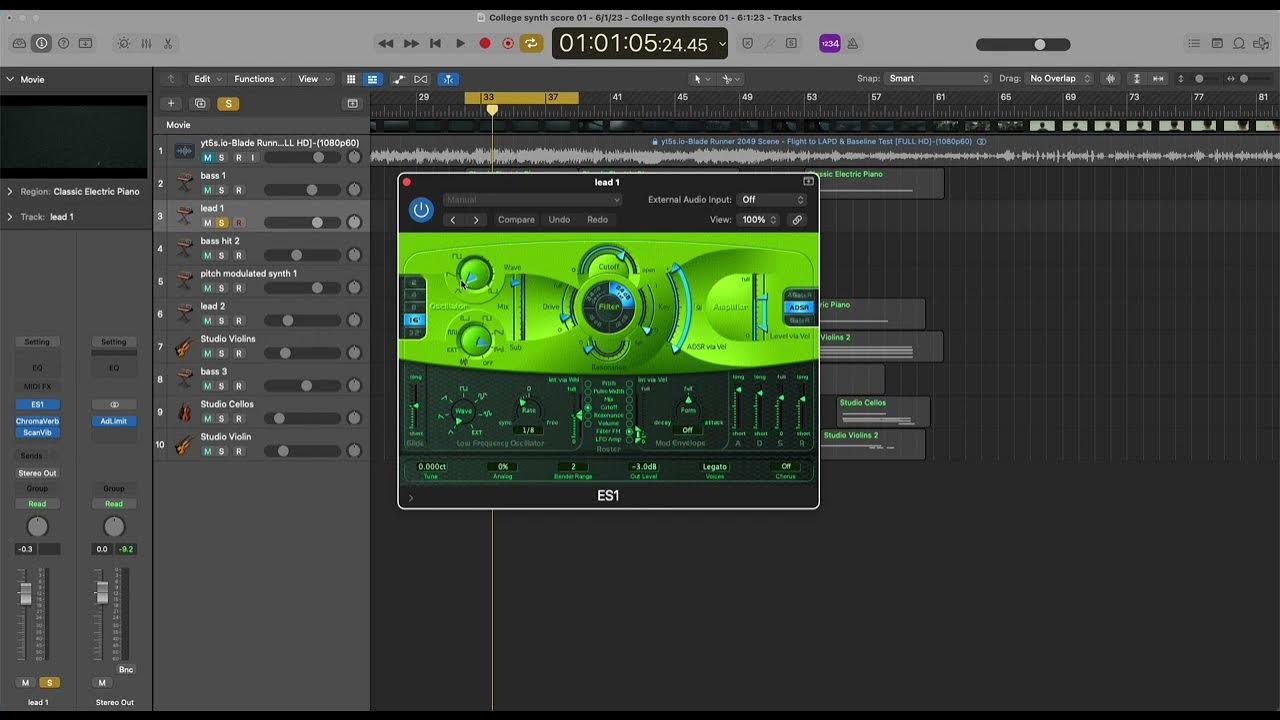
Task: Expand the Track: lead 1 disclosure
Action: tap(10, 217)
